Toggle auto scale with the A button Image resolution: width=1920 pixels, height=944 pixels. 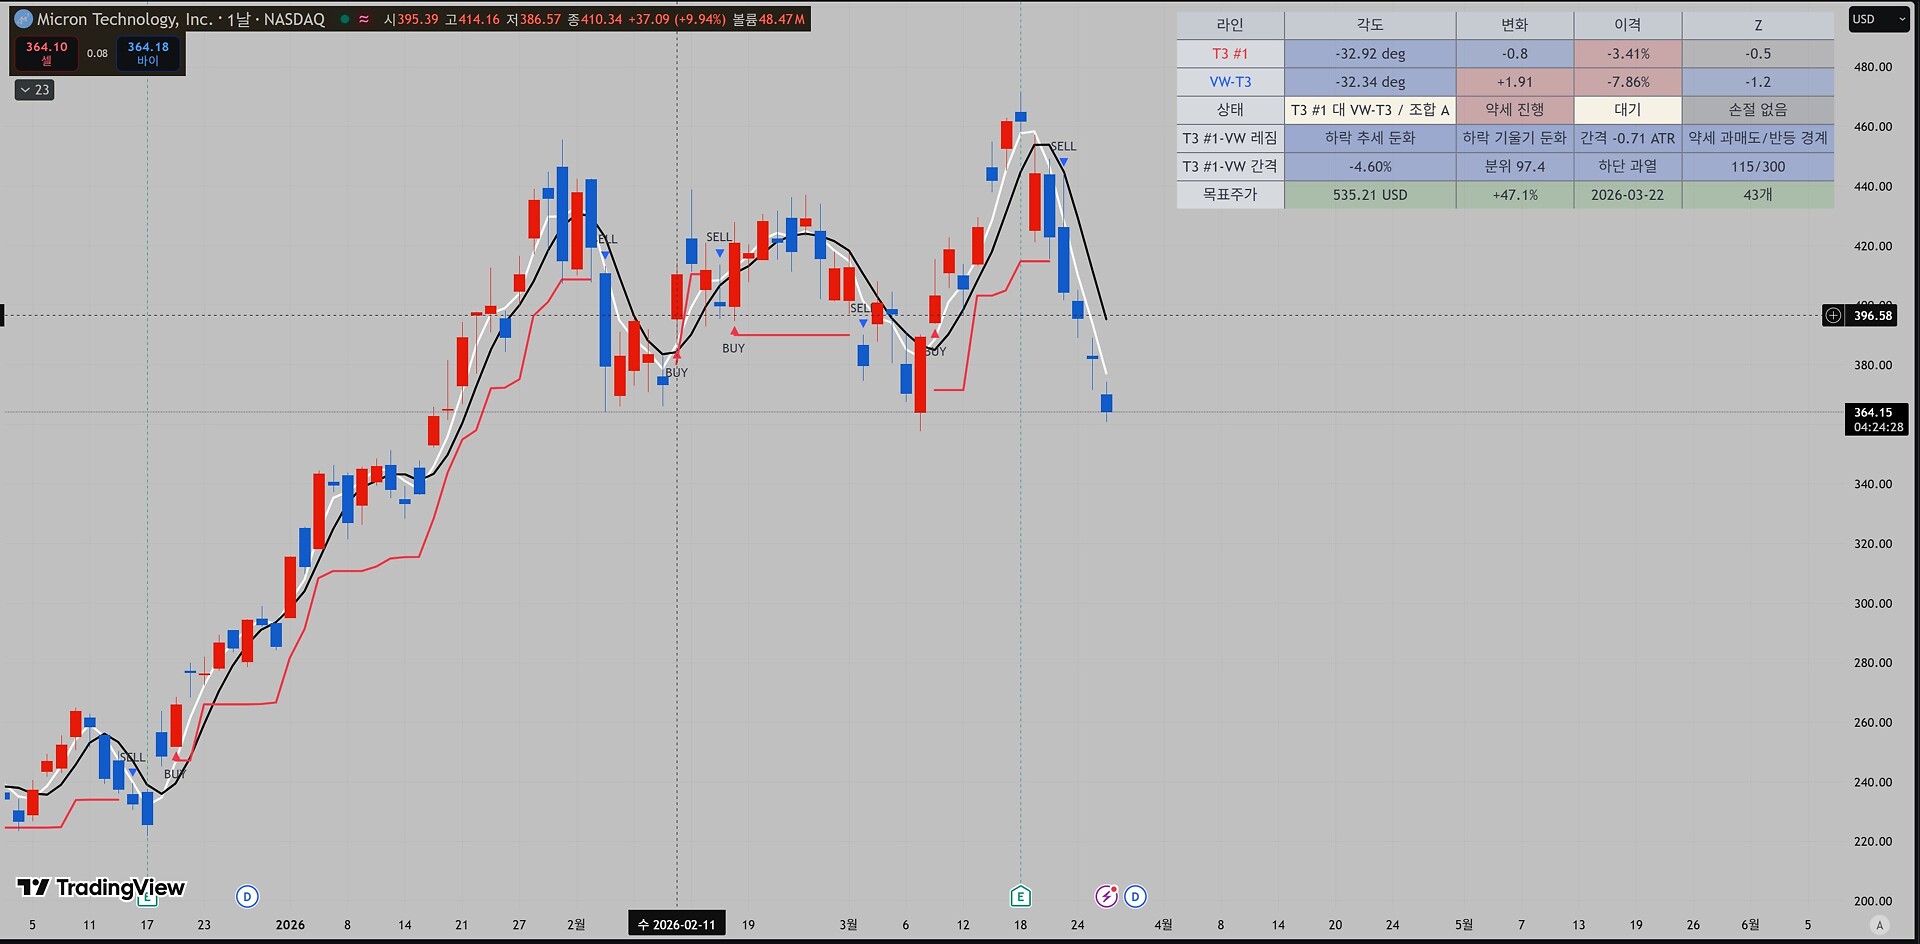pyautogui.click(x=1880, y=925)
